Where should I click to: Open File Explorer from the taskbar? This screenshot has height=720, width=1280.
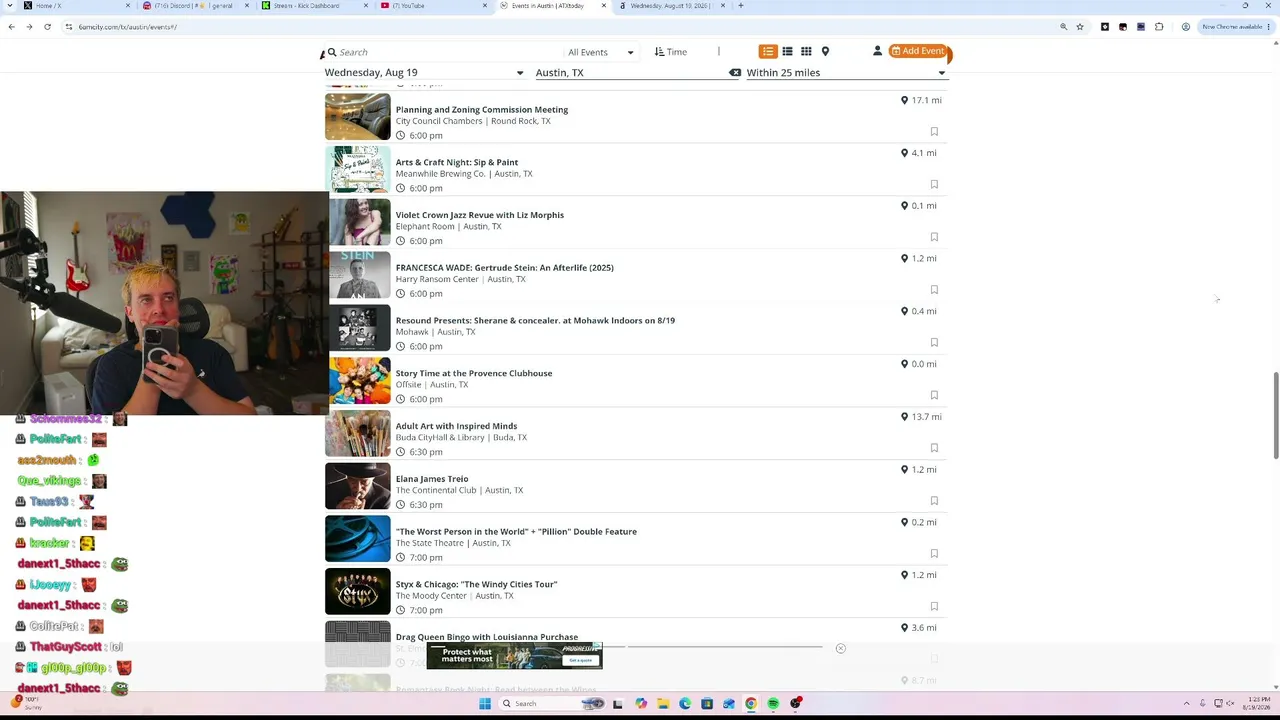coord(663,704)
